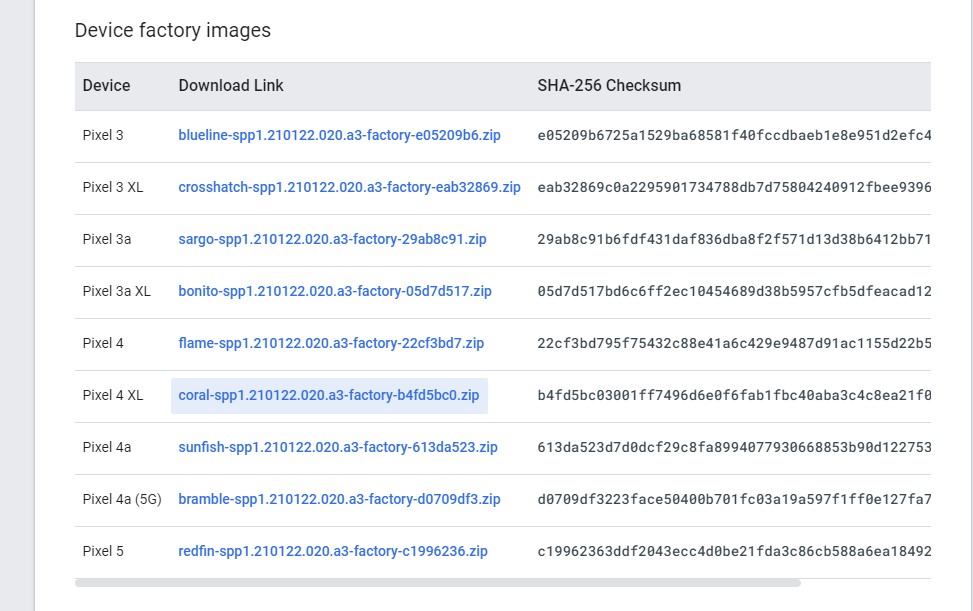Viewport: 973px width, 611px height.
Task: Select the flame factory zip download
Action: 331,343
